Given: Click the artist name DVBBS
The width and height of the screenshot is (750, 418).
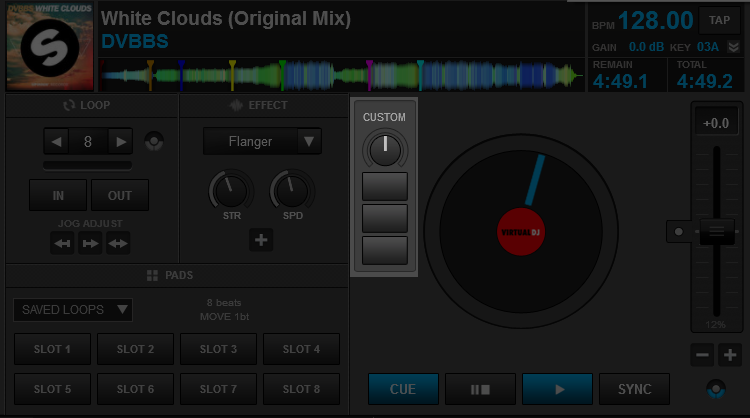Looking at the screenshot, I should (x=135, y=42).
